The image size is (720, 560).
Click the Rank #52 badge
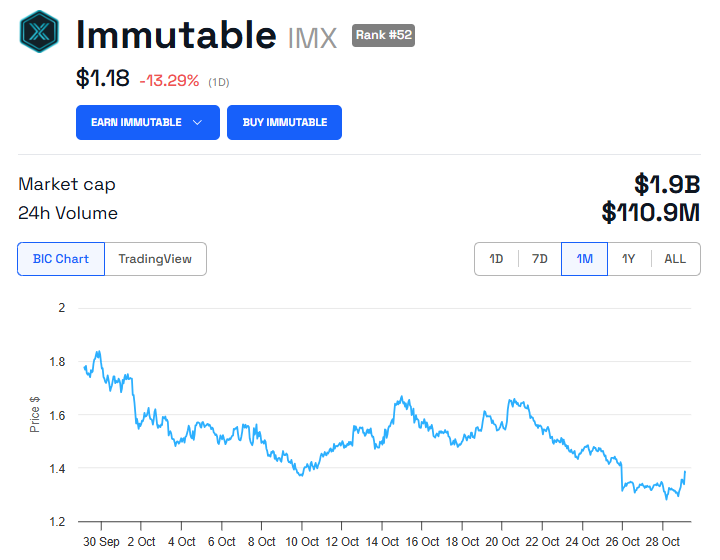(x=383, y=36)
